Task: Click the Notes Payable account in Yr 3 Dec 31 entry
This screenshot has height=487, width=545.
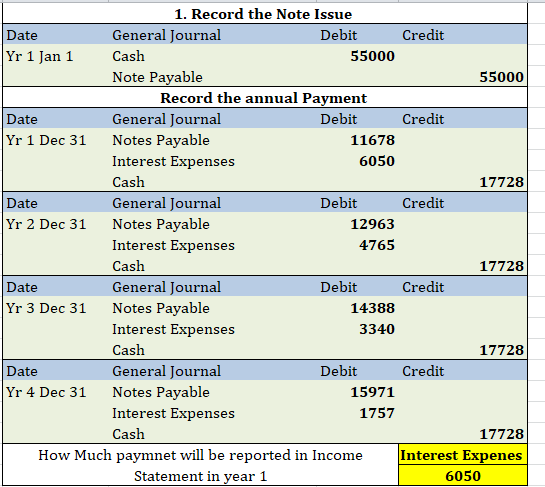Action: point(161,308)
